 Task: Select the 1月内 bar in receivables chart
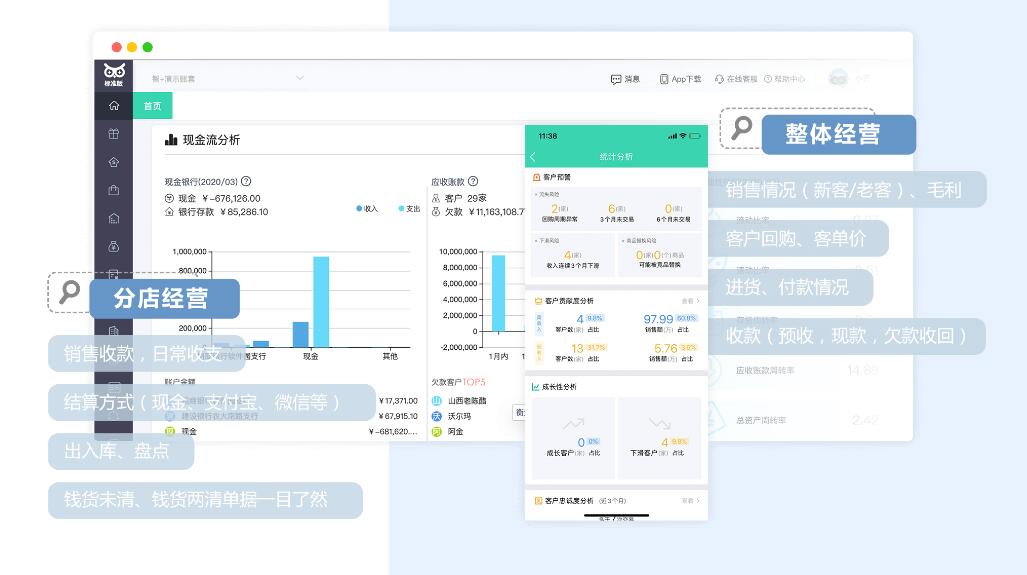(x=498, y=293)
